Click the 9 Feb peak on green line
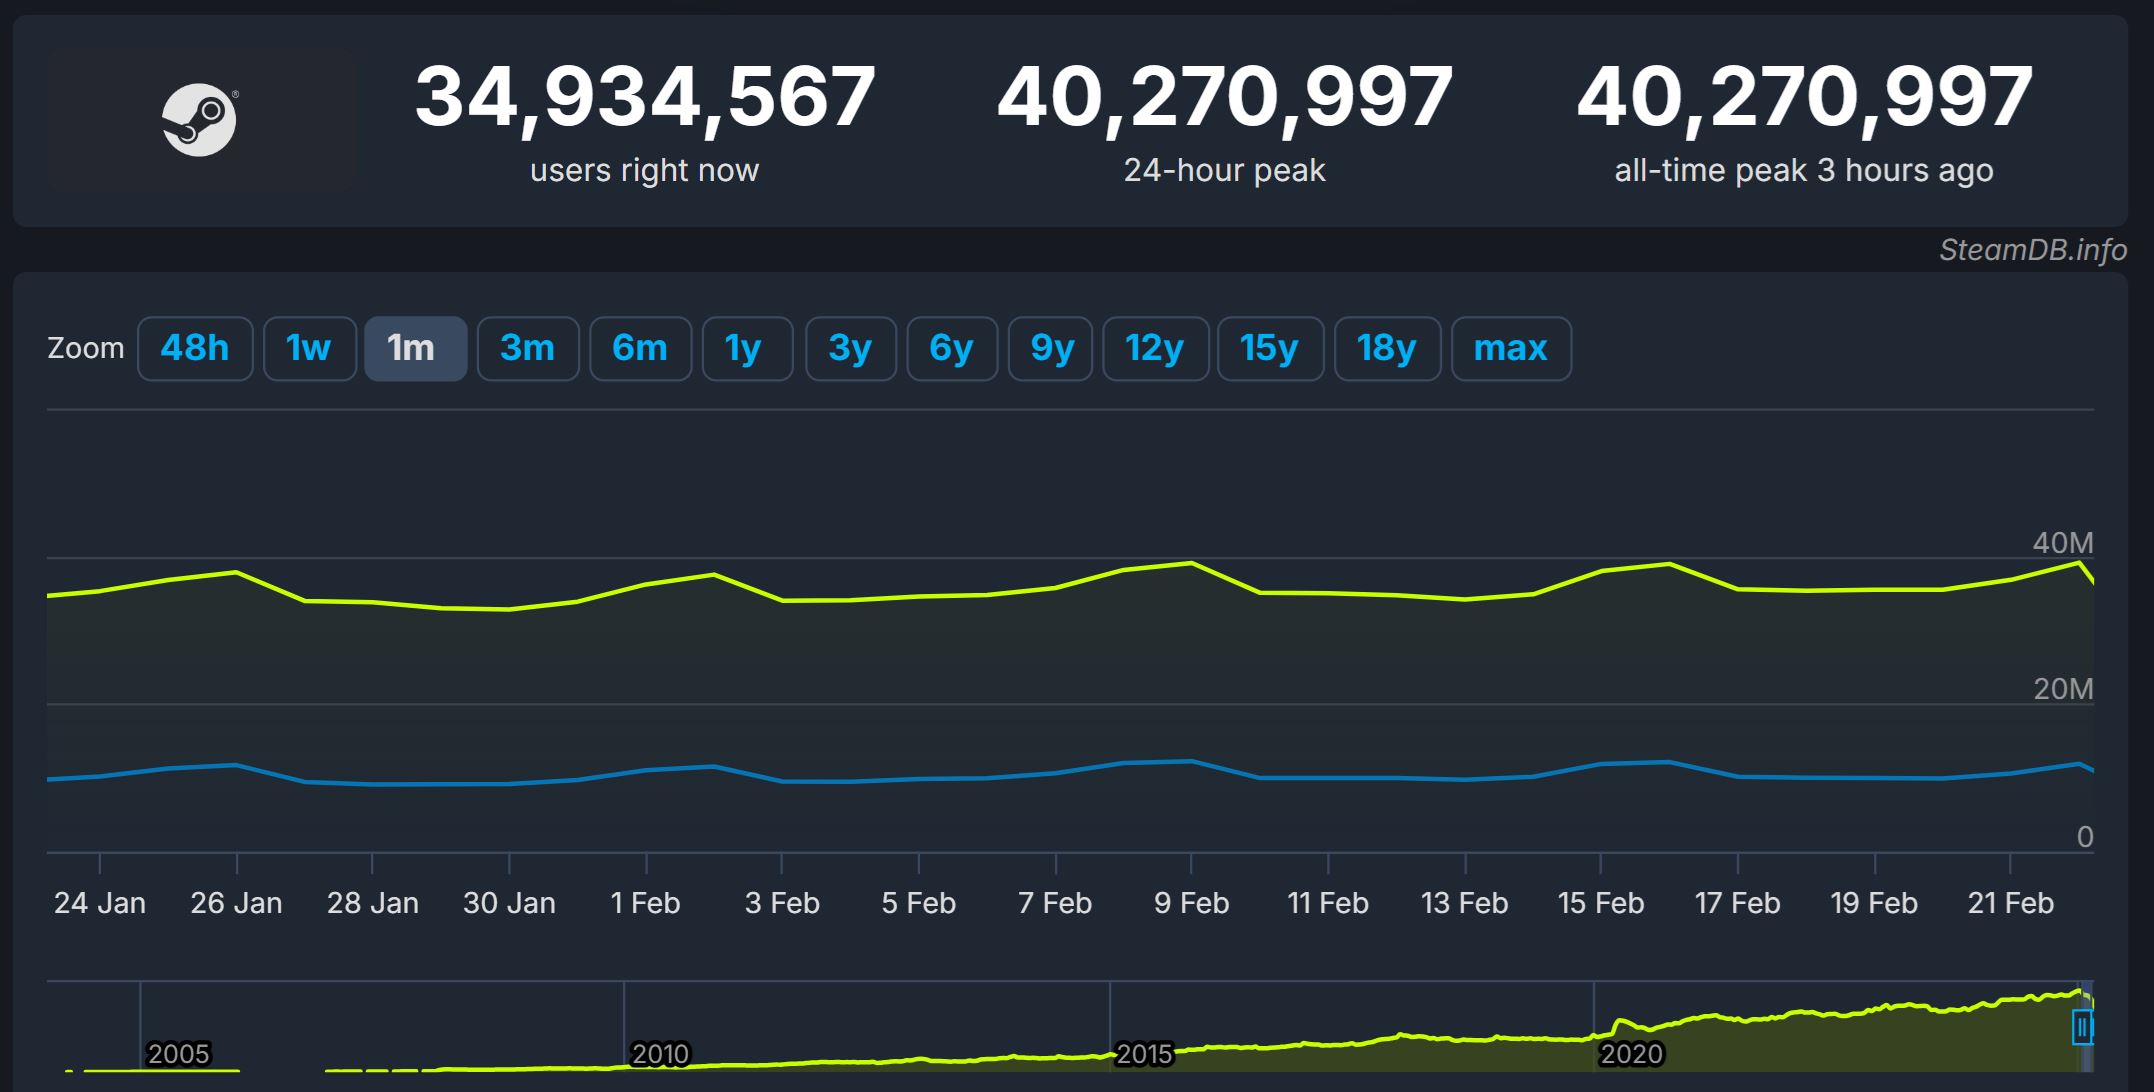 click(1191, 563)
